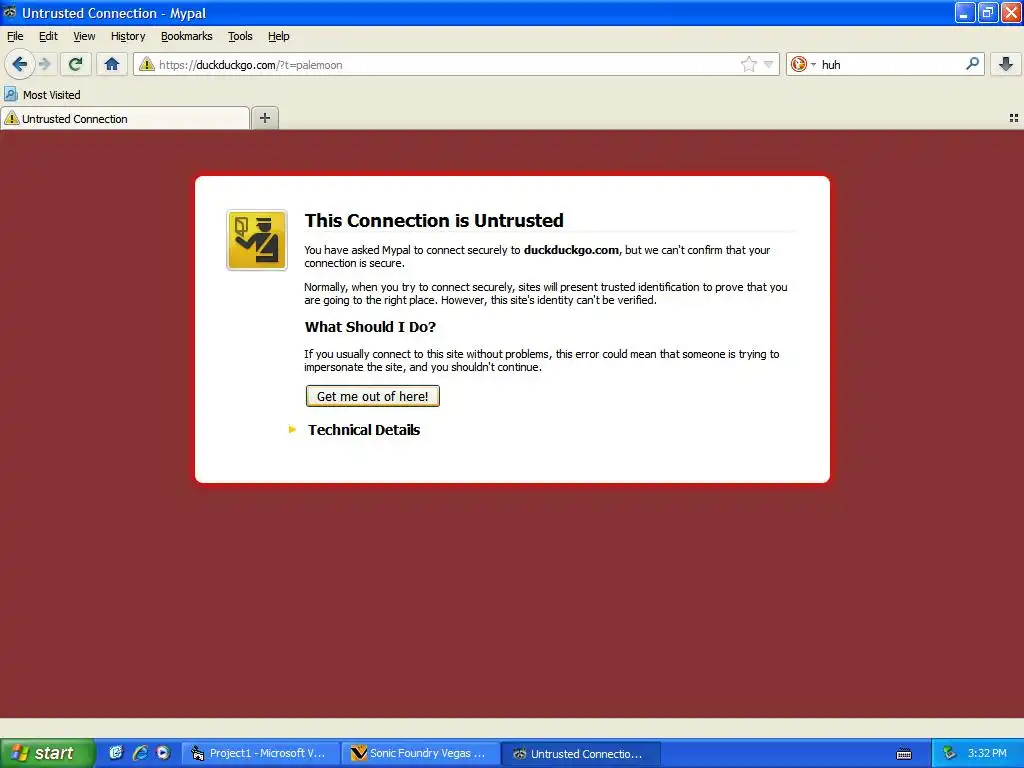Open the Bookmarks menu

[187, 37]
